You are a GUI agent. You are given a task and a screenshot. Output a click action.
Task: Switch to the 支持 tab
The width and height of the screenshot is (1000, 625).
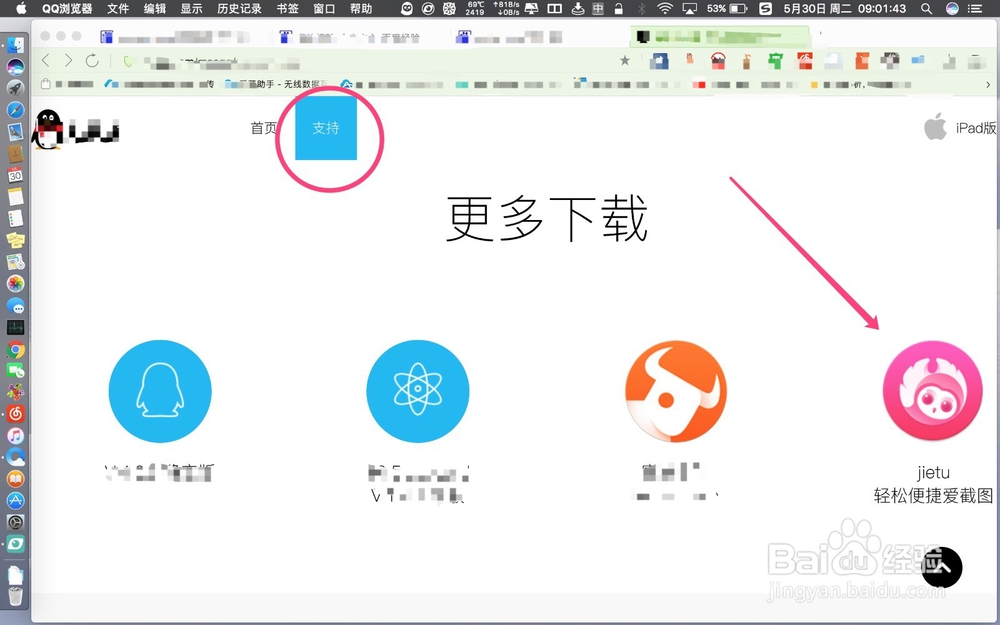tap(327, 128)
